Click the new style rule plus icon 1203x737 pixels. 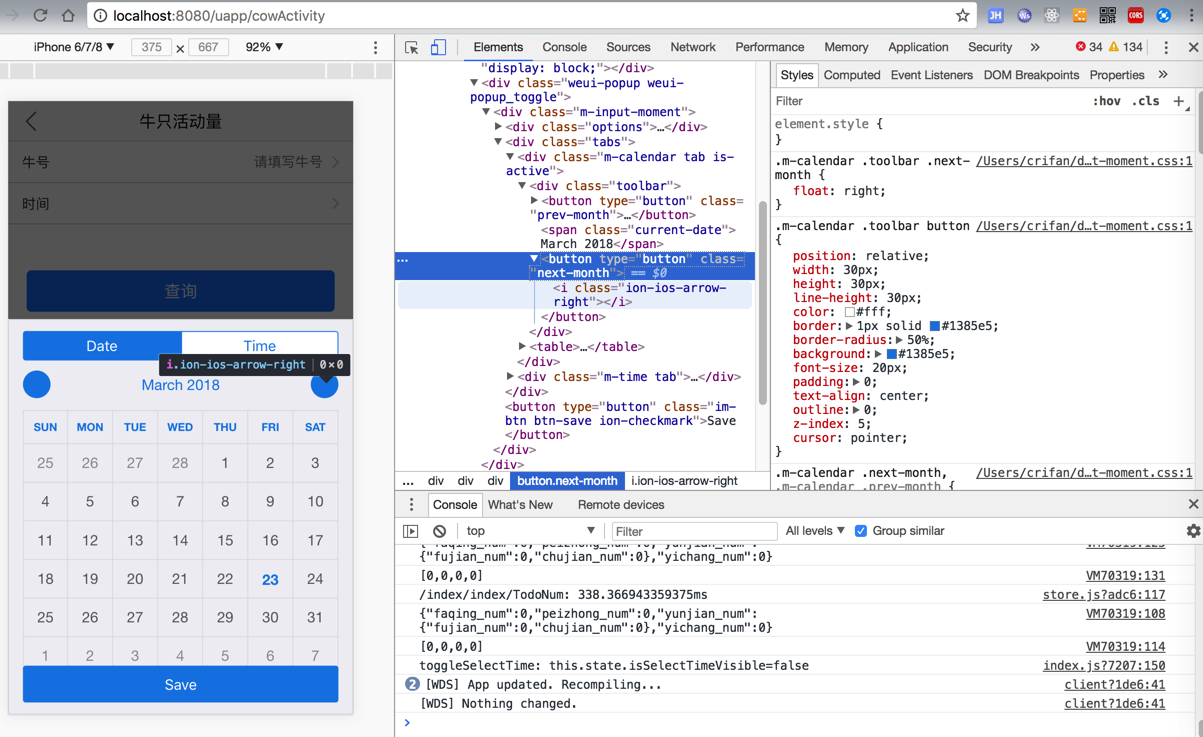tap(1178, 101)
